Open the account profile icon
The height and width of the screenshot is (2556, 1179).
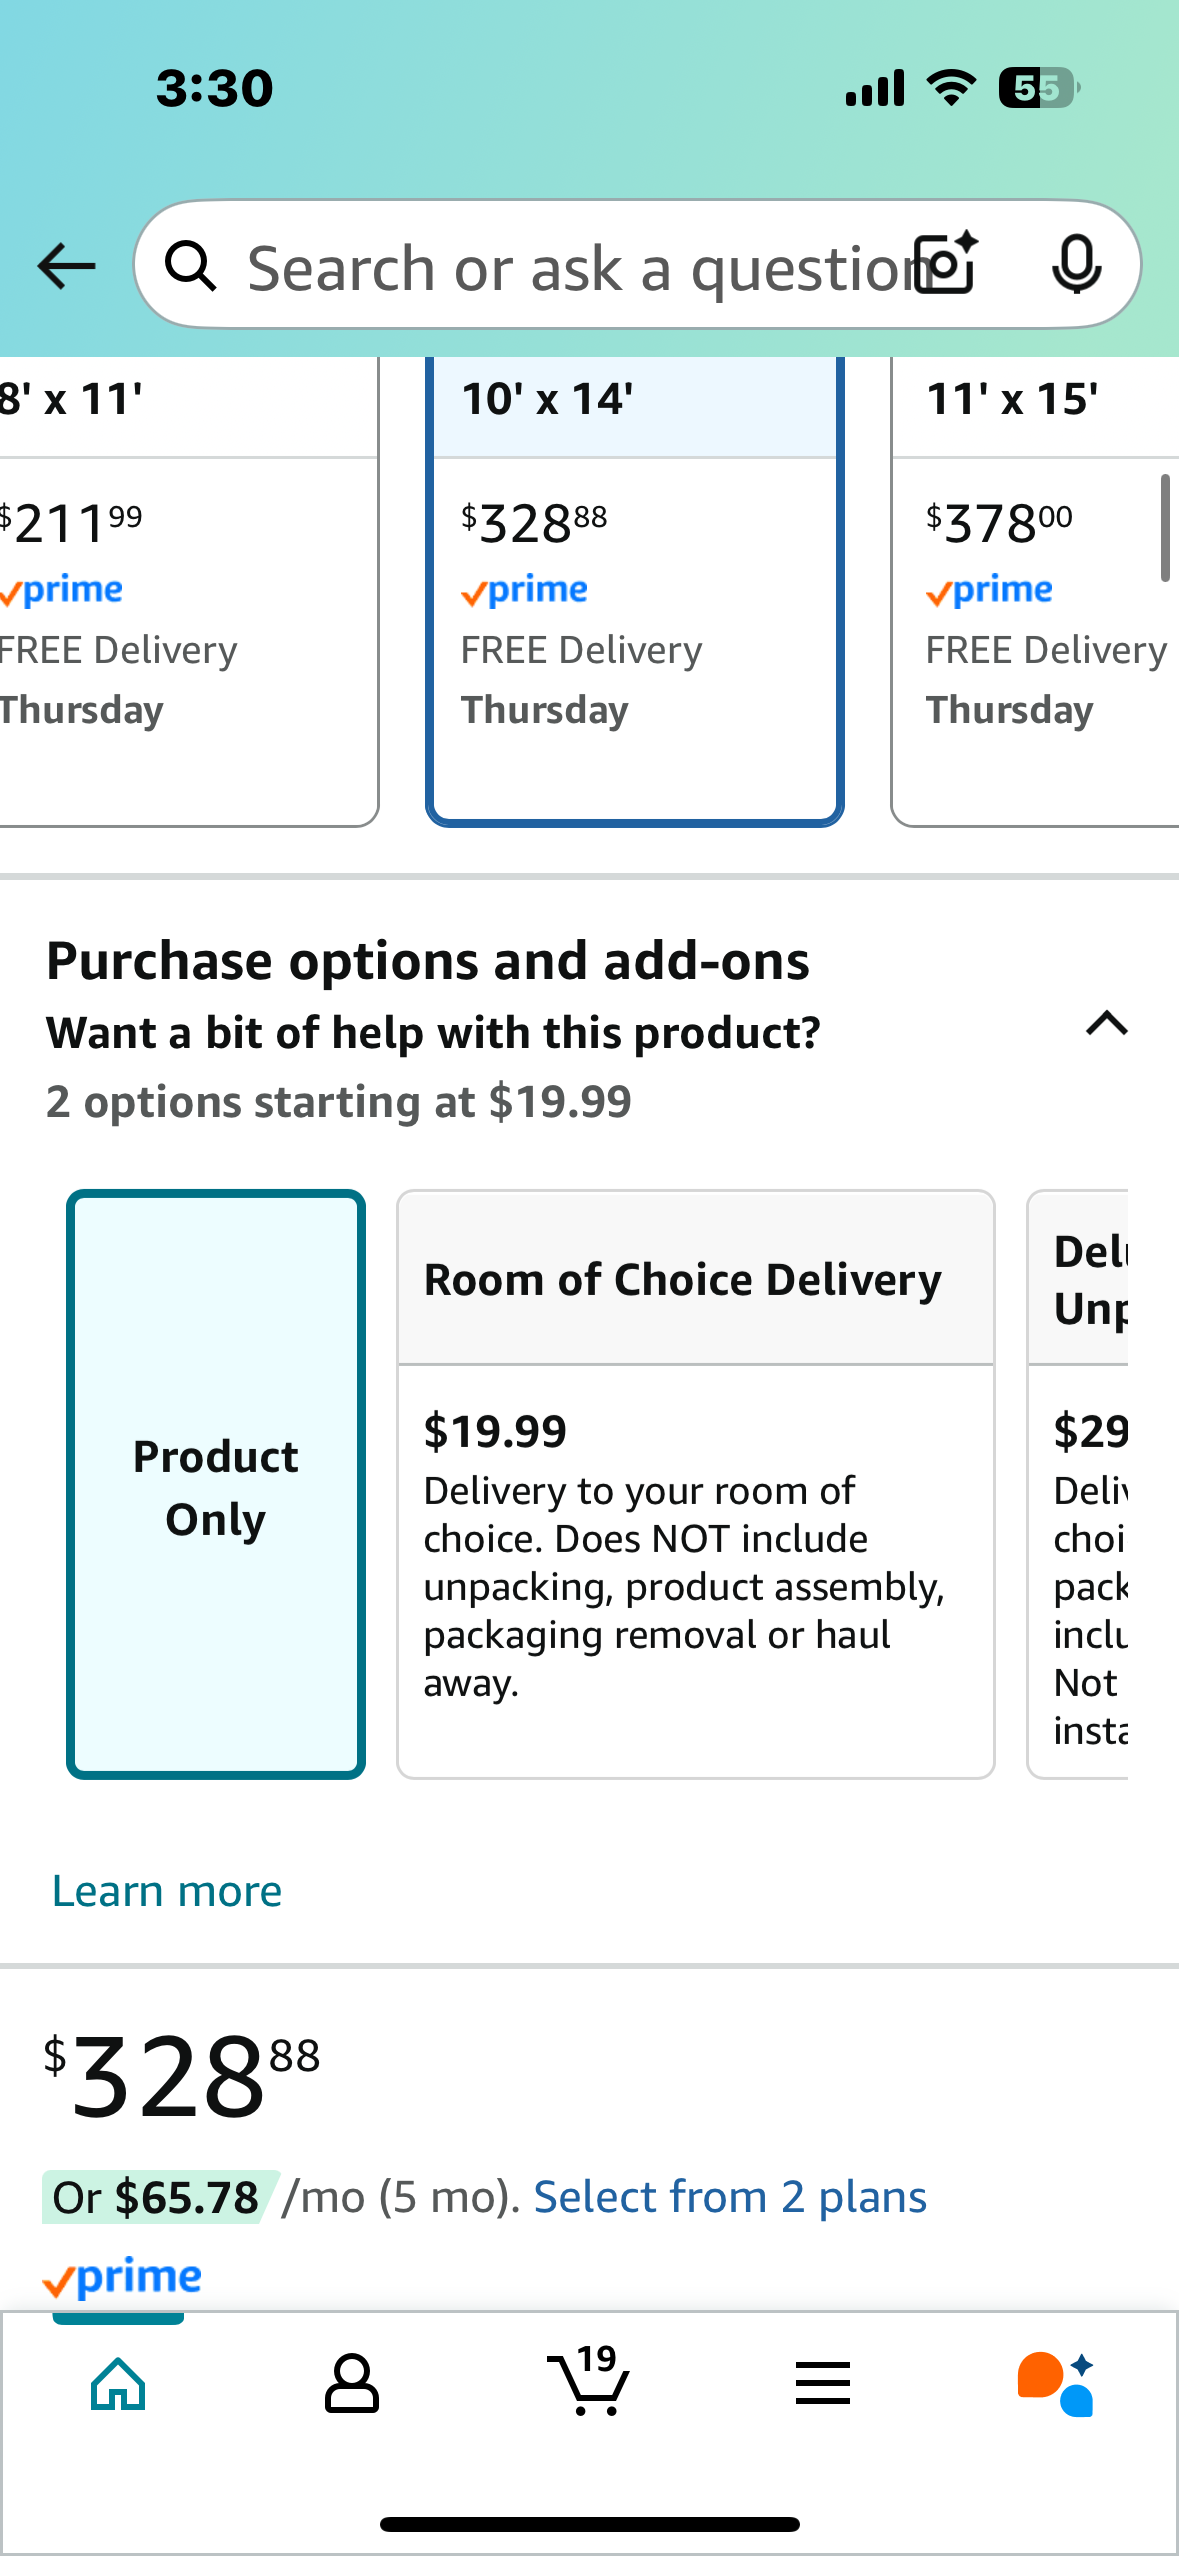tap(352, 2384)
